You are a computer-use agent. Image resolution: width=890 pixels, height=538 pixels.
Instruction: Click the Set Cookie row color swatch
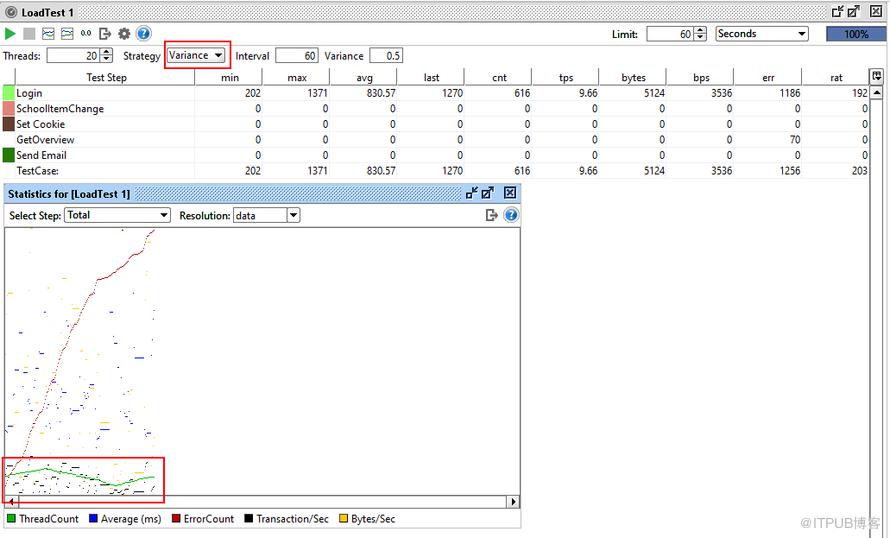9,124
